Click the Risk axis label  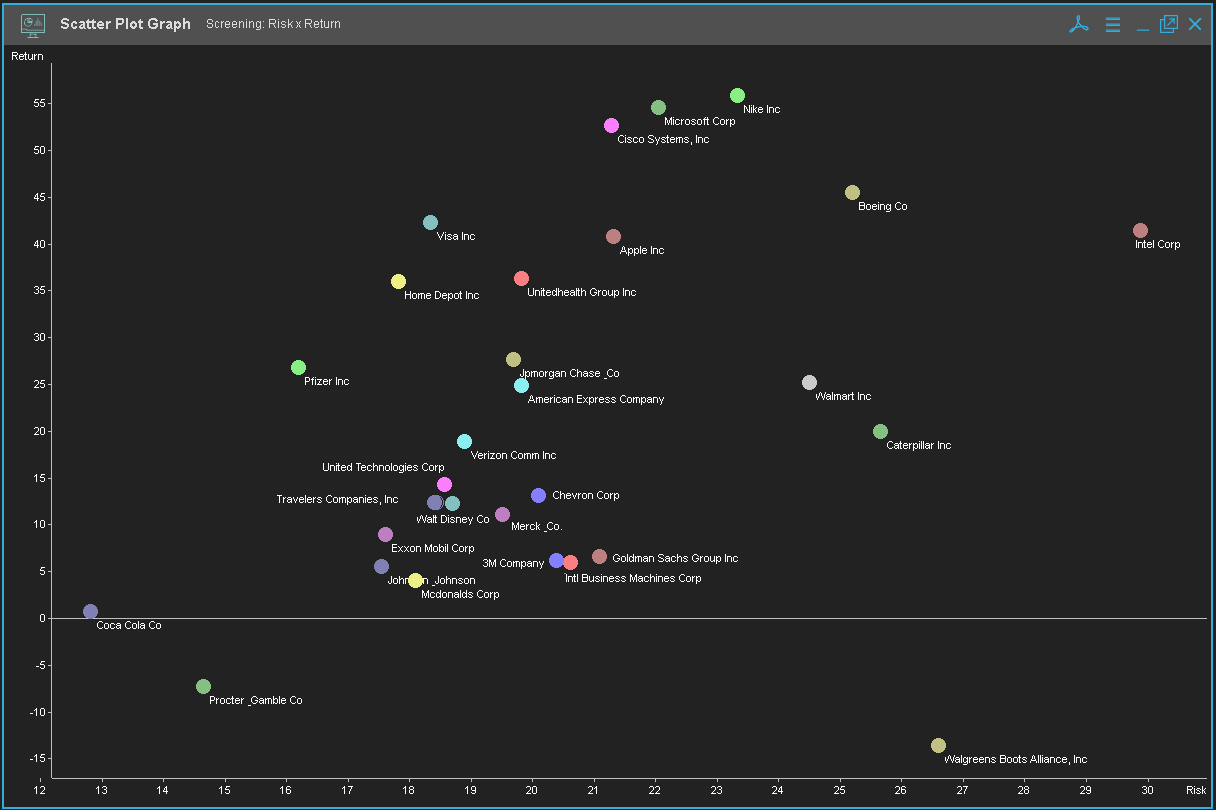click(x=1196, y=790)
